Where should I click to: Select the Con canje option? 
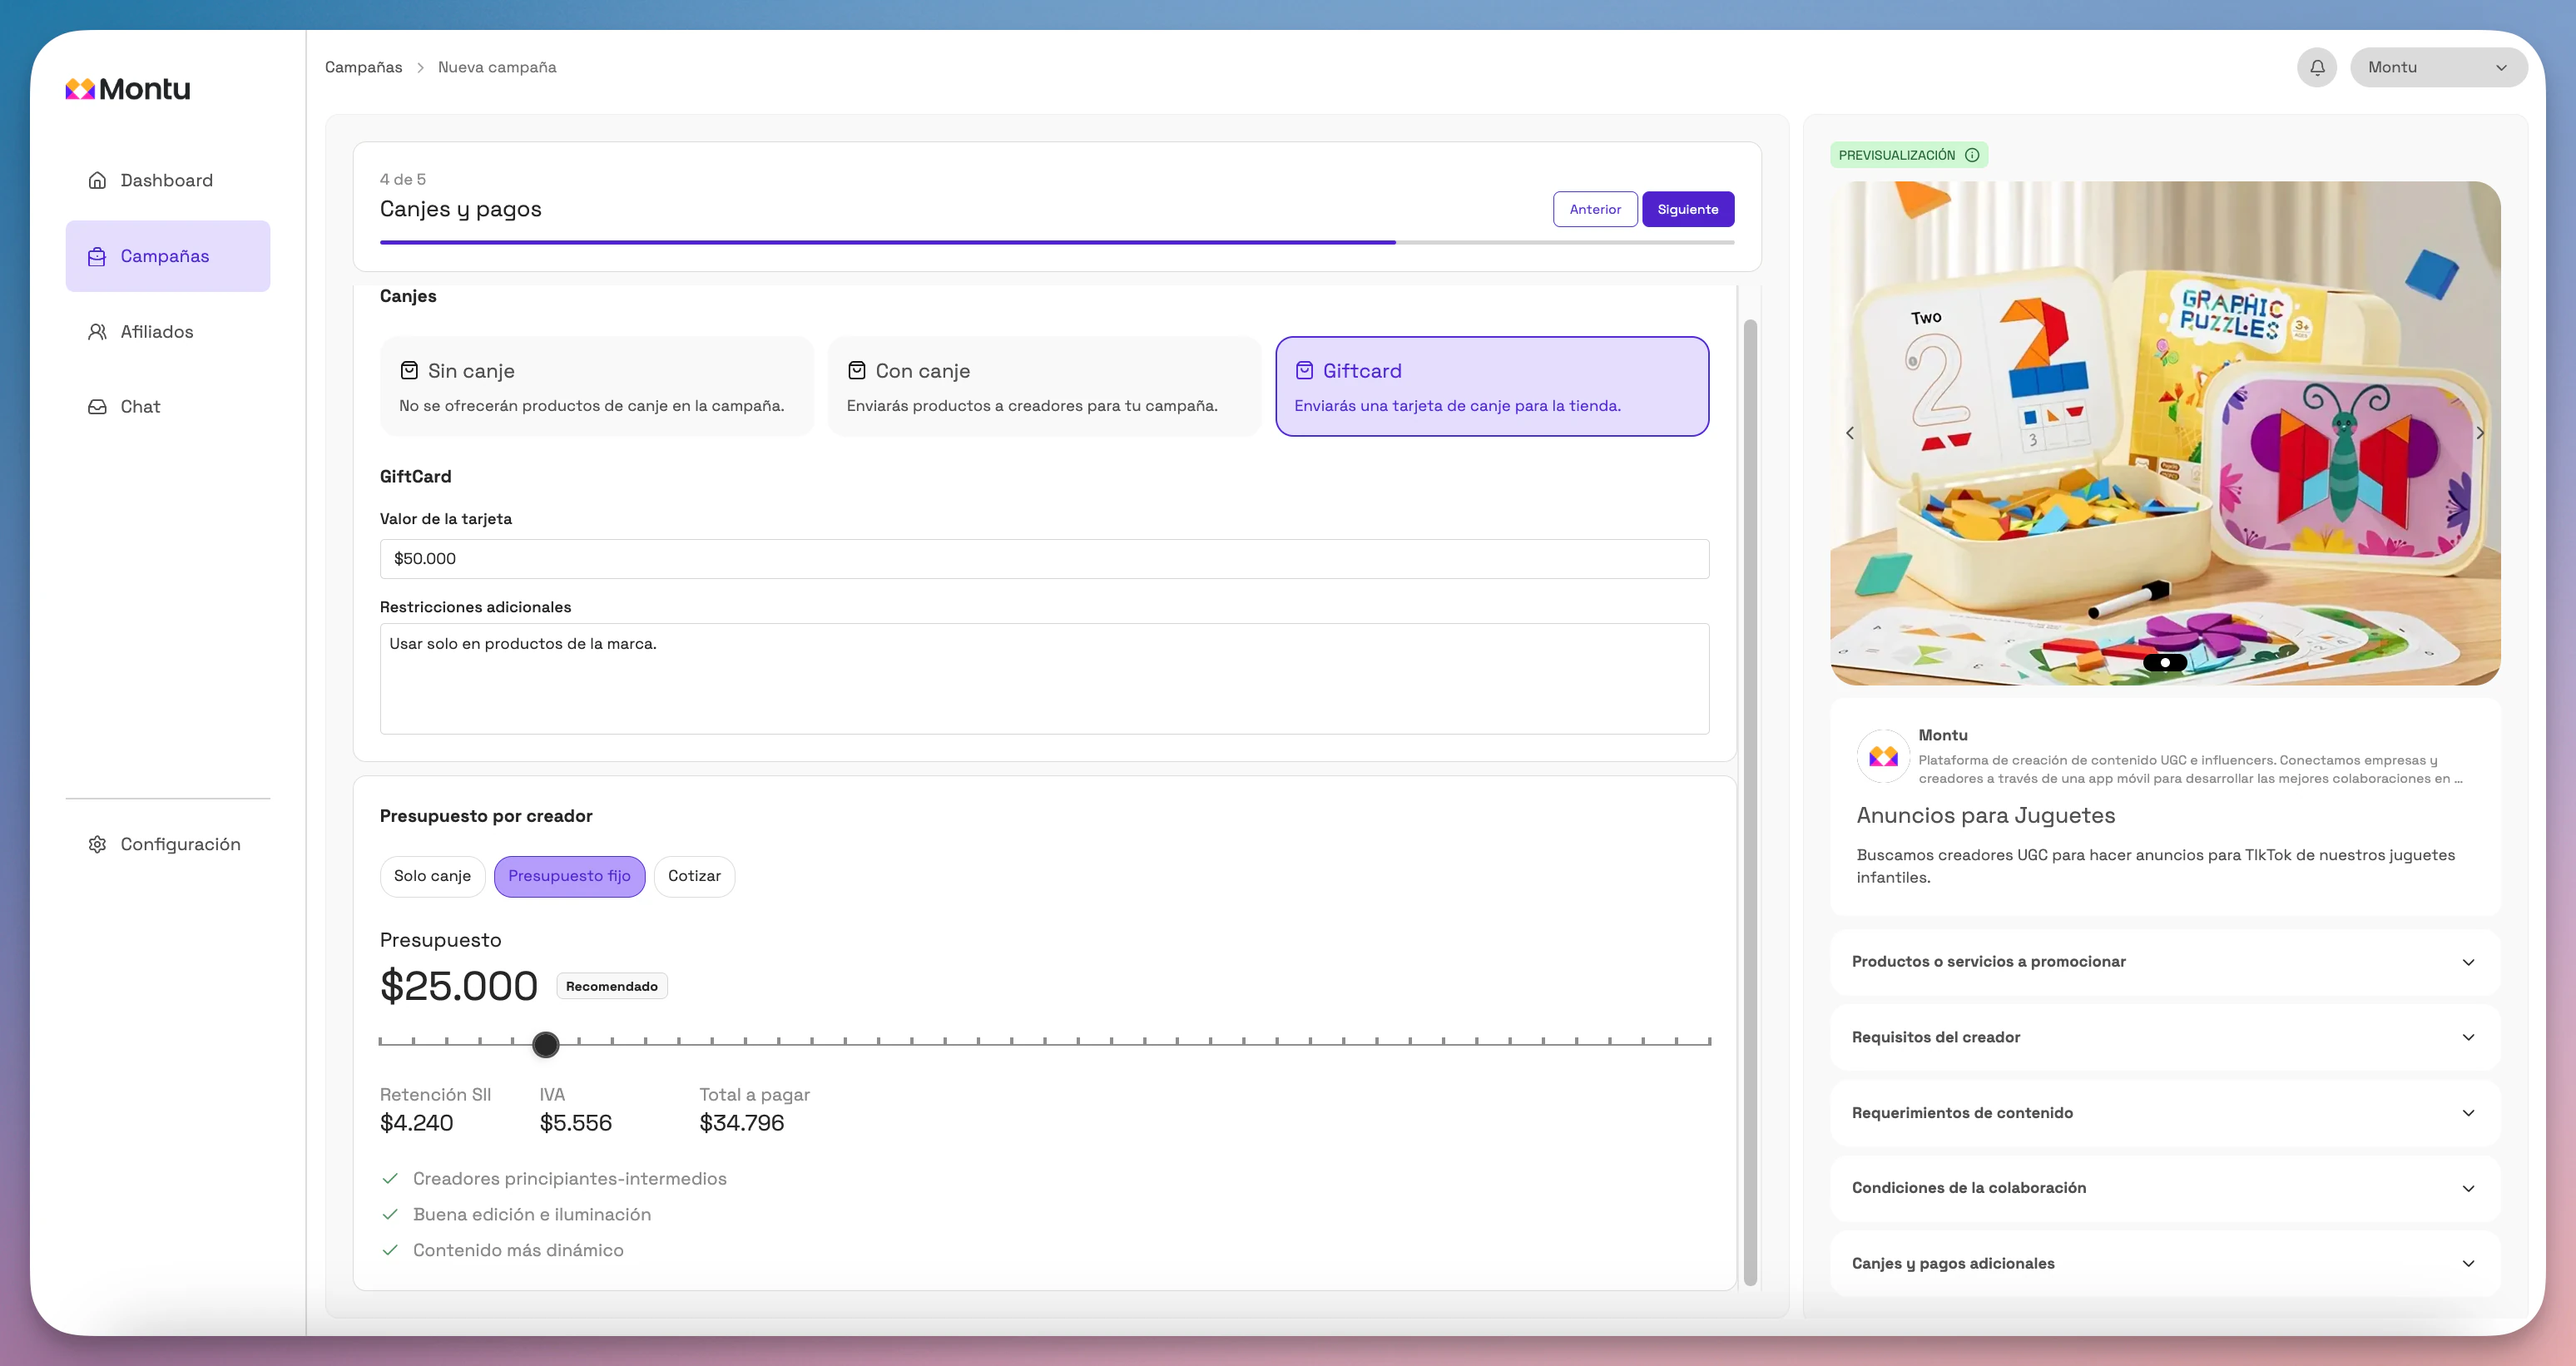pyautogui.click(x=1044, y=386)
